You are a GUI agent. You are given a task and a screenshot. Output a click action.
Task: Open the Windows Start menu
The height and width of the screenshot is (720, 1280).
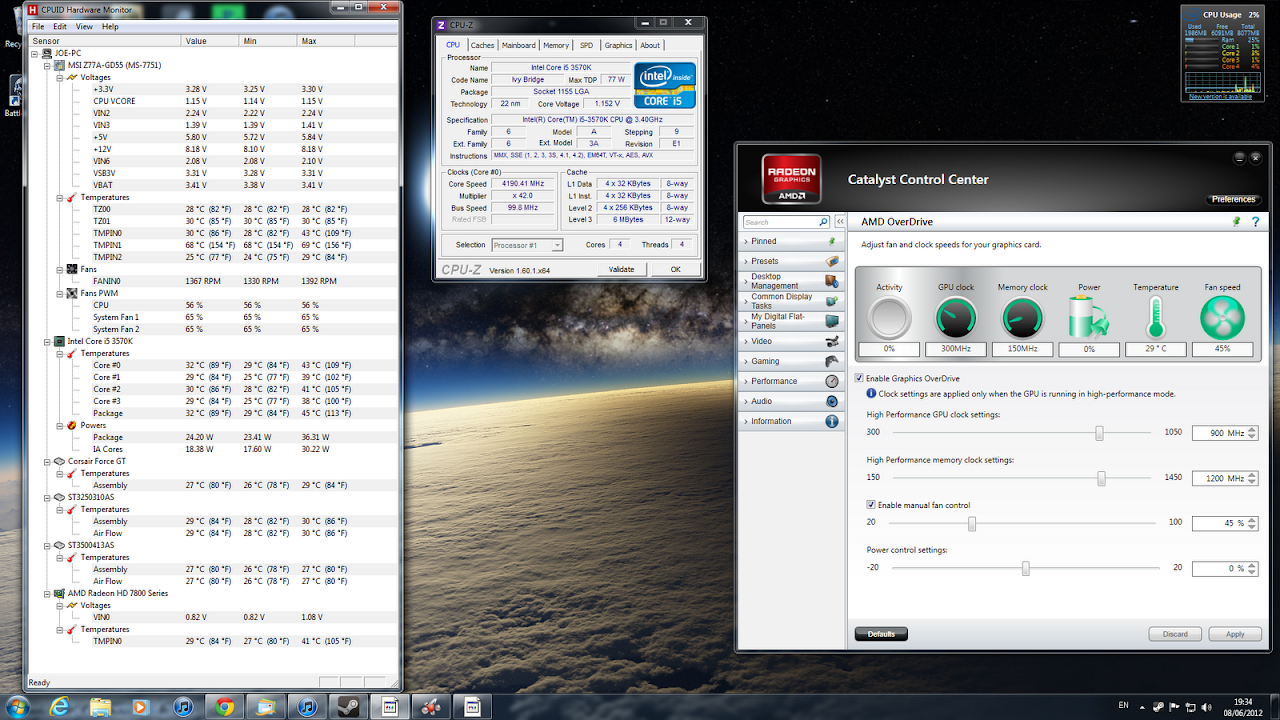(x=18, y=706)
